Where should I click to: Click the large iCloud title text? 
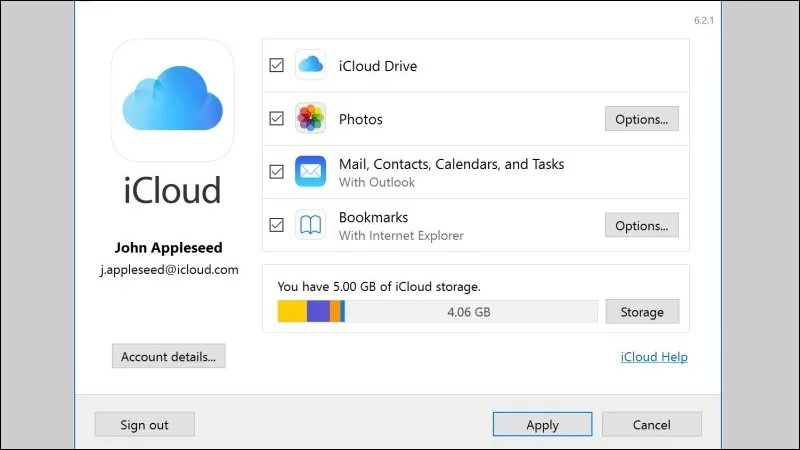click(172, 190)
